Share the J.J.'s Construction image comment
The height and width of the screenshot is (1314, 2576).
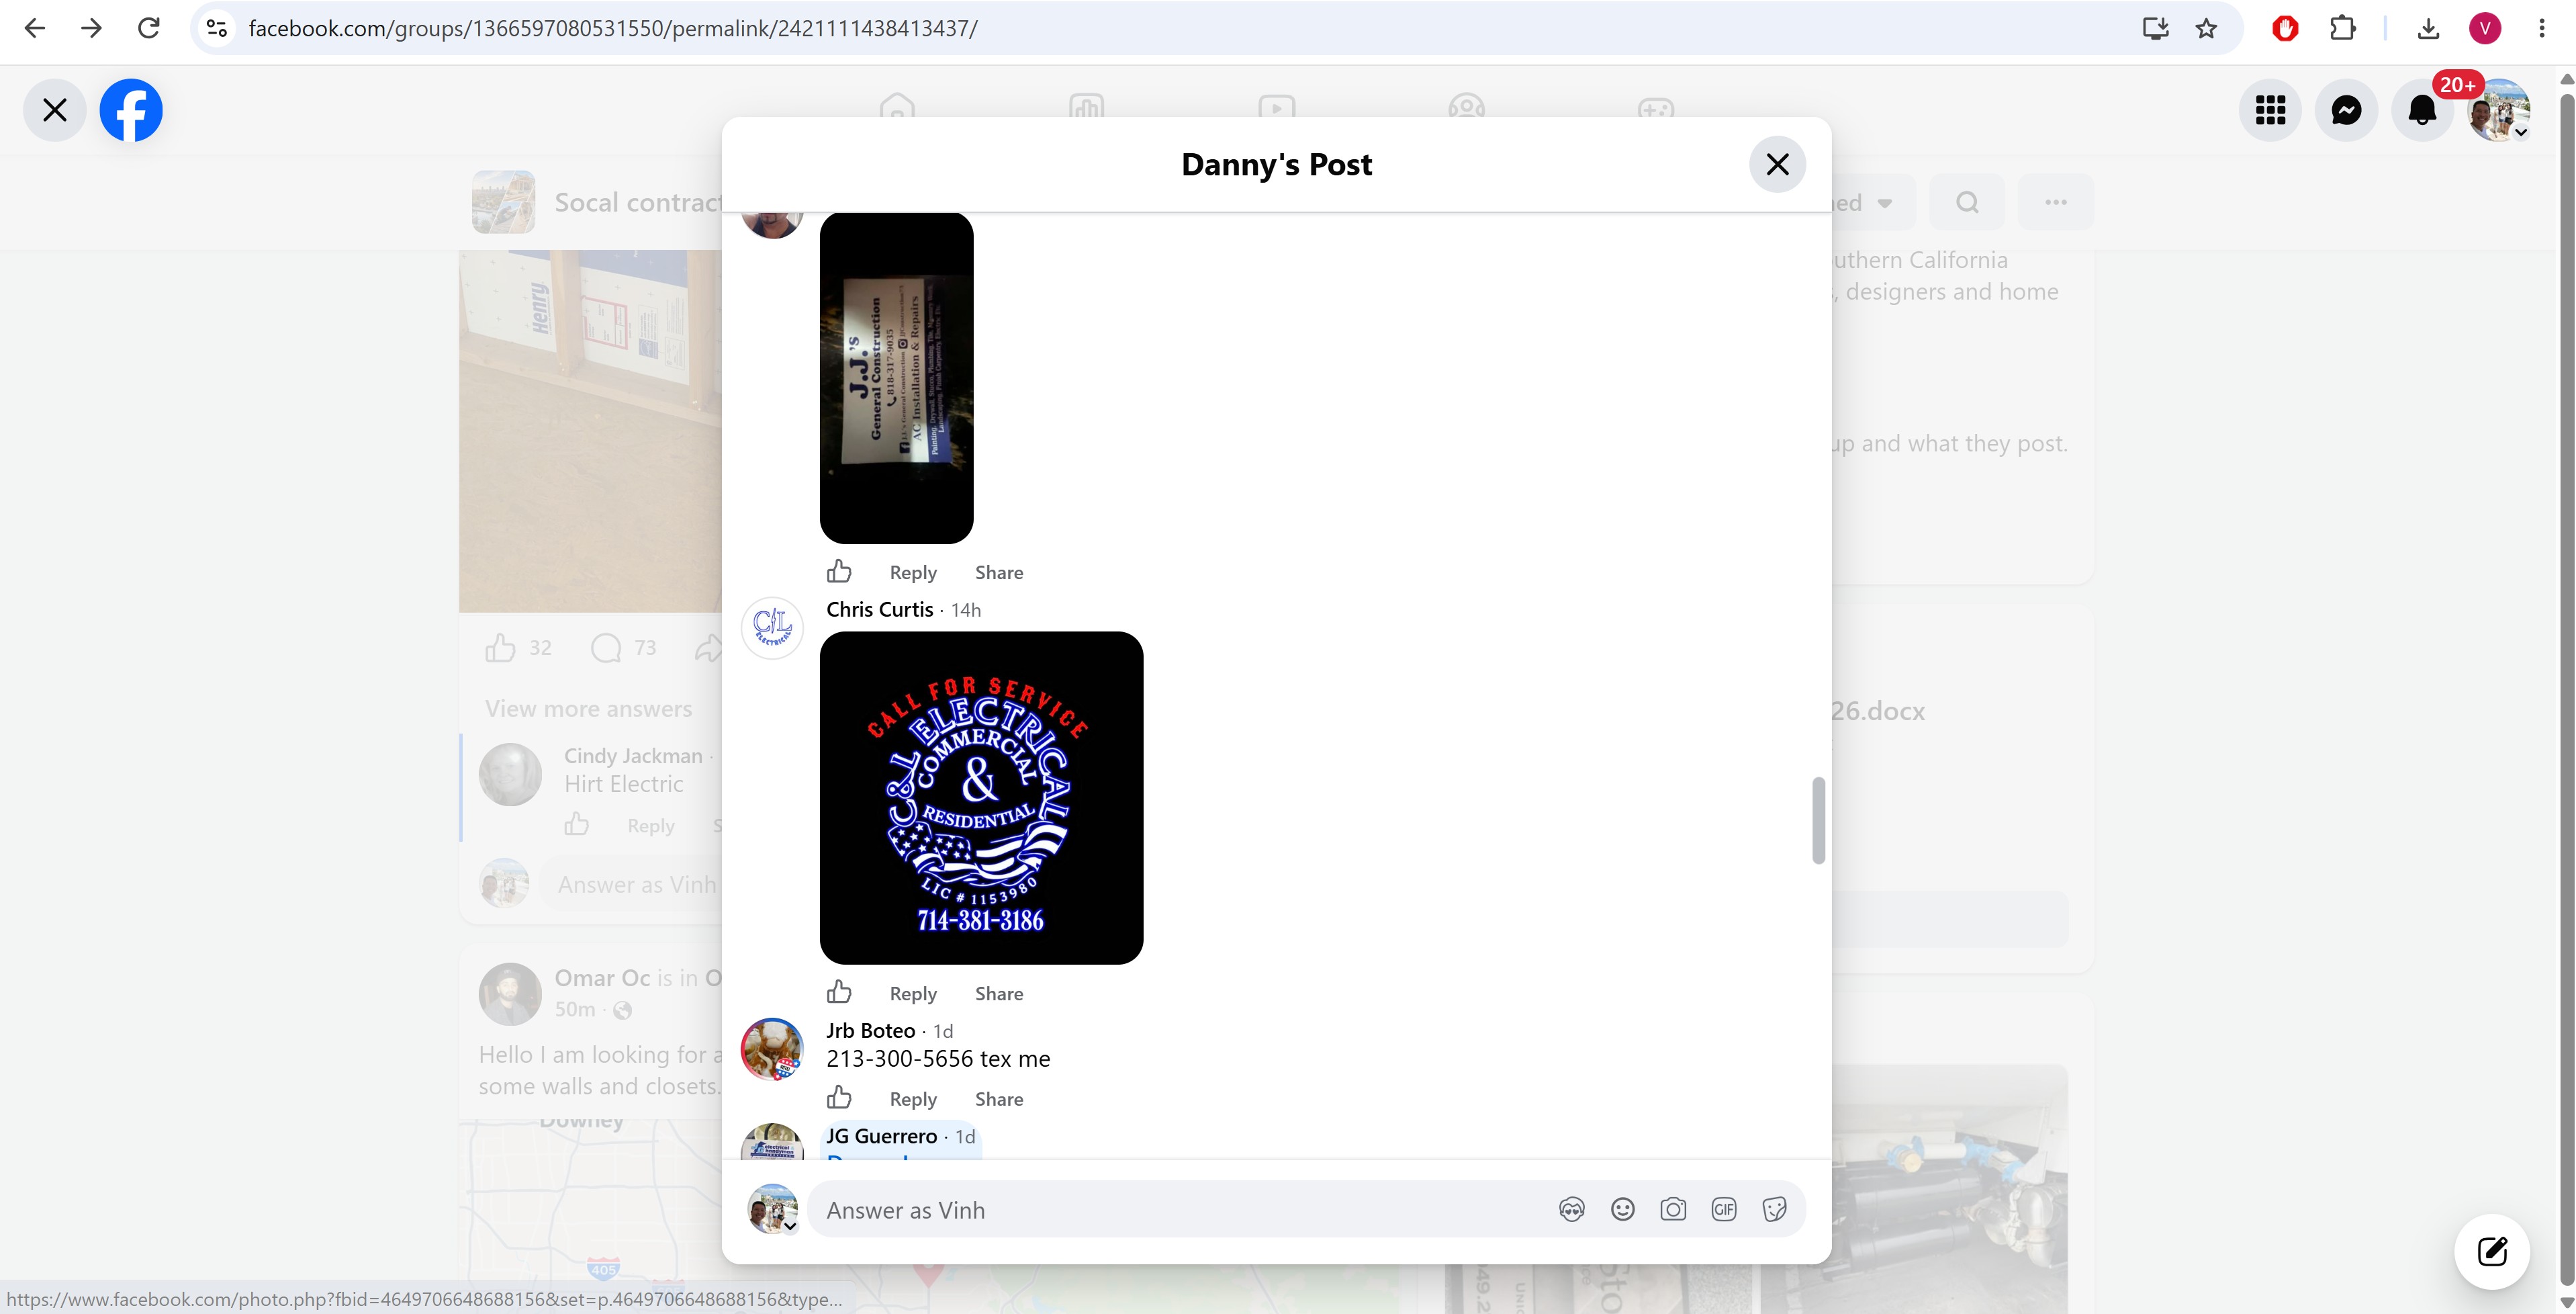(x=999, y=572)
